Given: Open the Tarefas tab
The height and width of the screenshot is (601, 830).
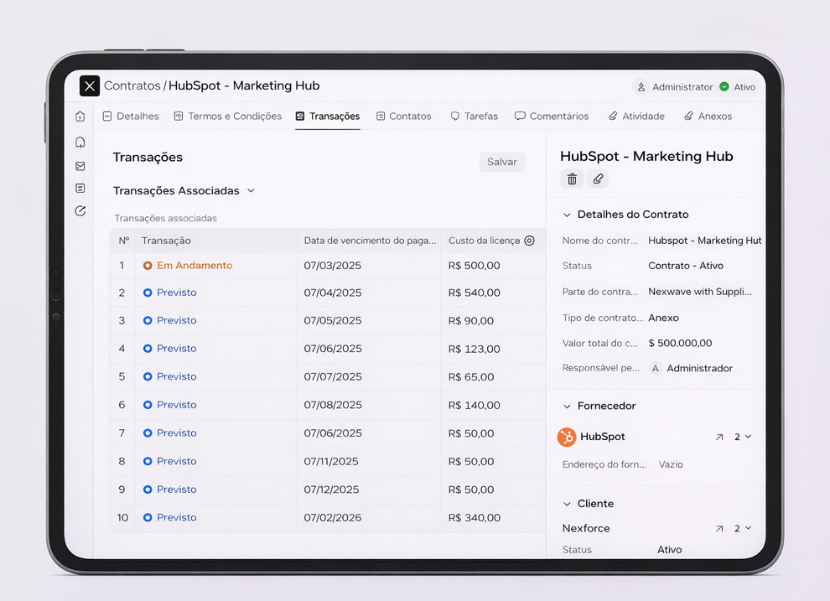Looking at the screenshot, I should (474, 116).
